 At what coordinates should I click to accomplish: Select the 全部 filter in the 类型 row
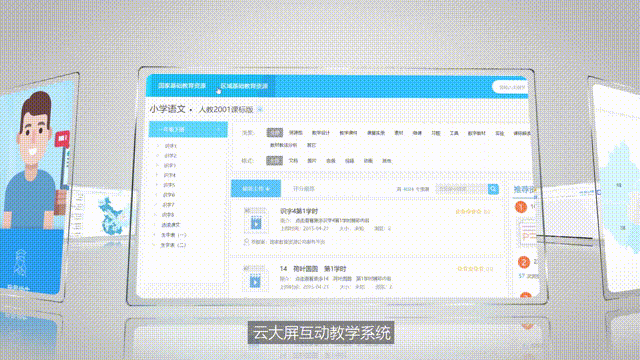point(275,132)
